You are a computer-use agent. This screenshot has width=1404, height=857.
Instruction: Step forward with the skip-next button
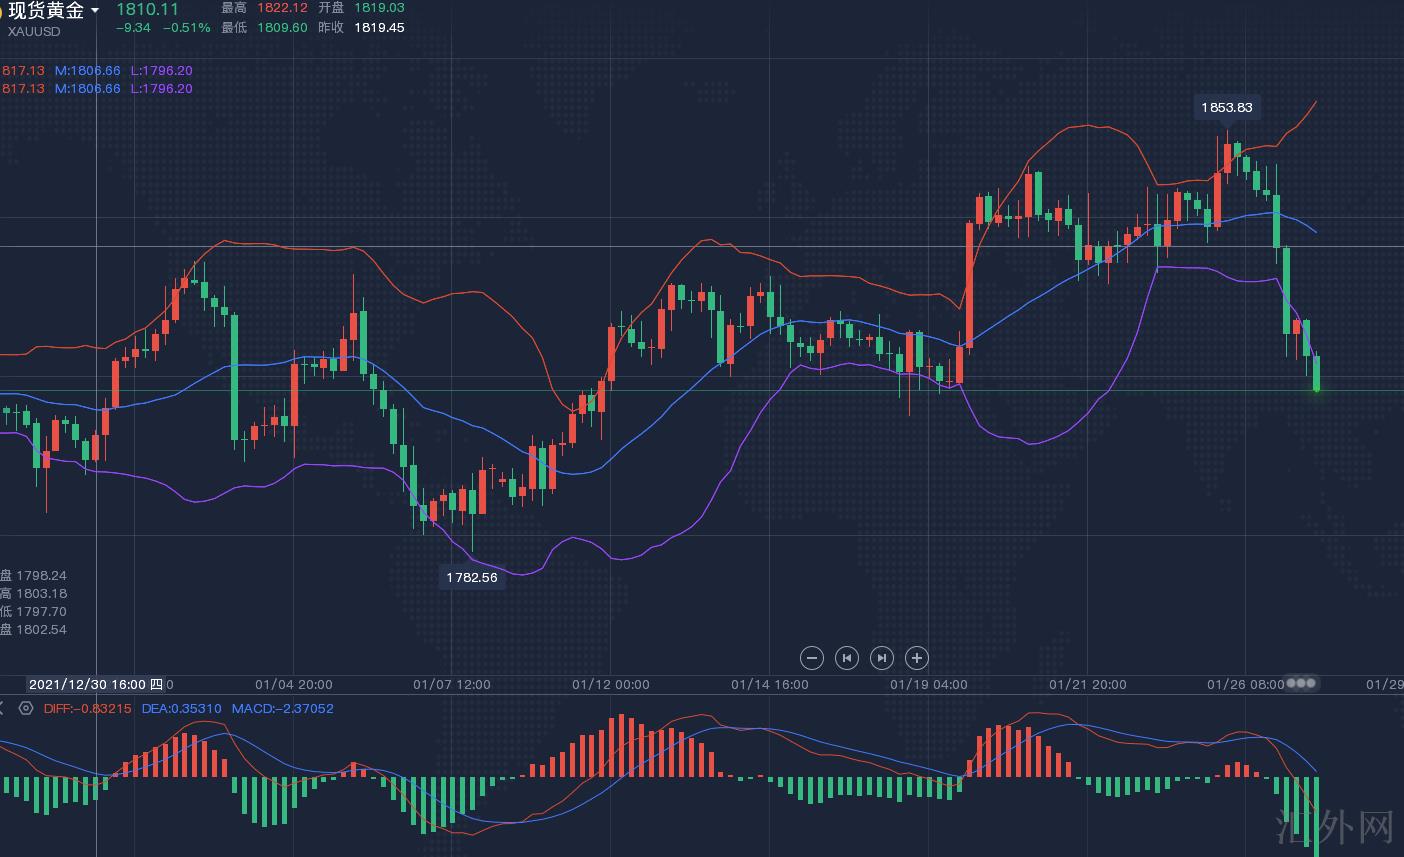(x=882, y=657)
